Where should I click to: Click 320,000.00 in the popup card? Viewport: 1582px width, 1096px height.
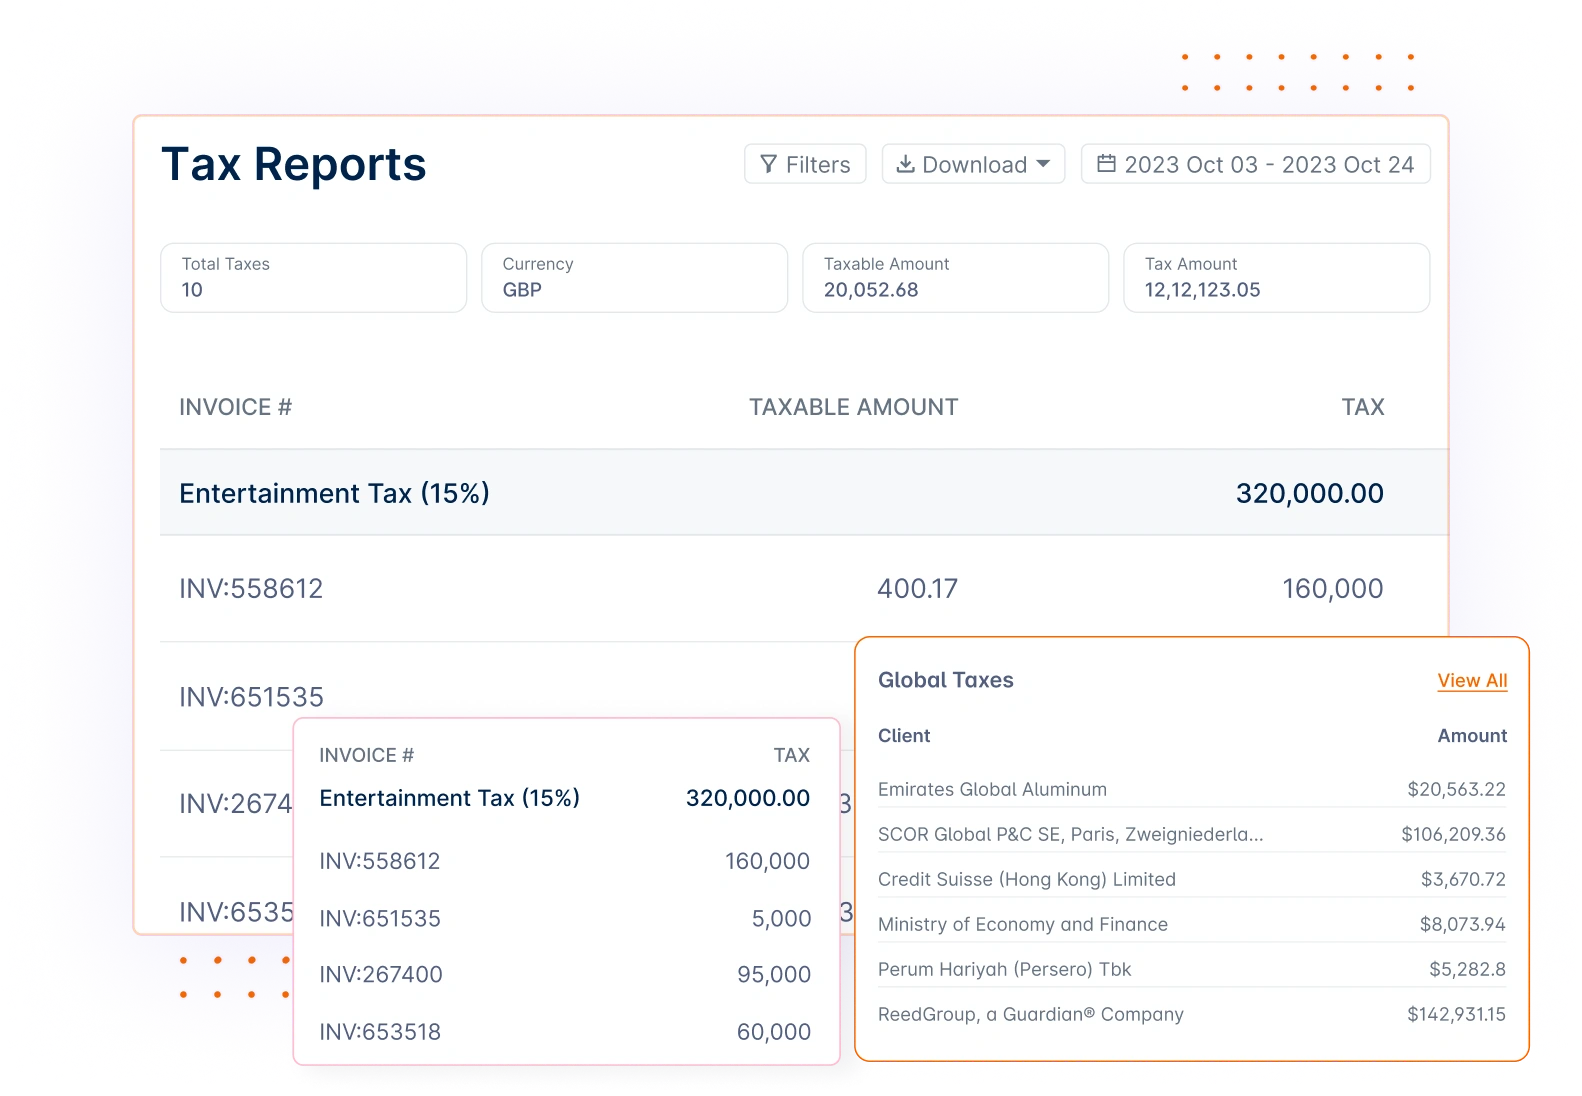coord(748,798)
